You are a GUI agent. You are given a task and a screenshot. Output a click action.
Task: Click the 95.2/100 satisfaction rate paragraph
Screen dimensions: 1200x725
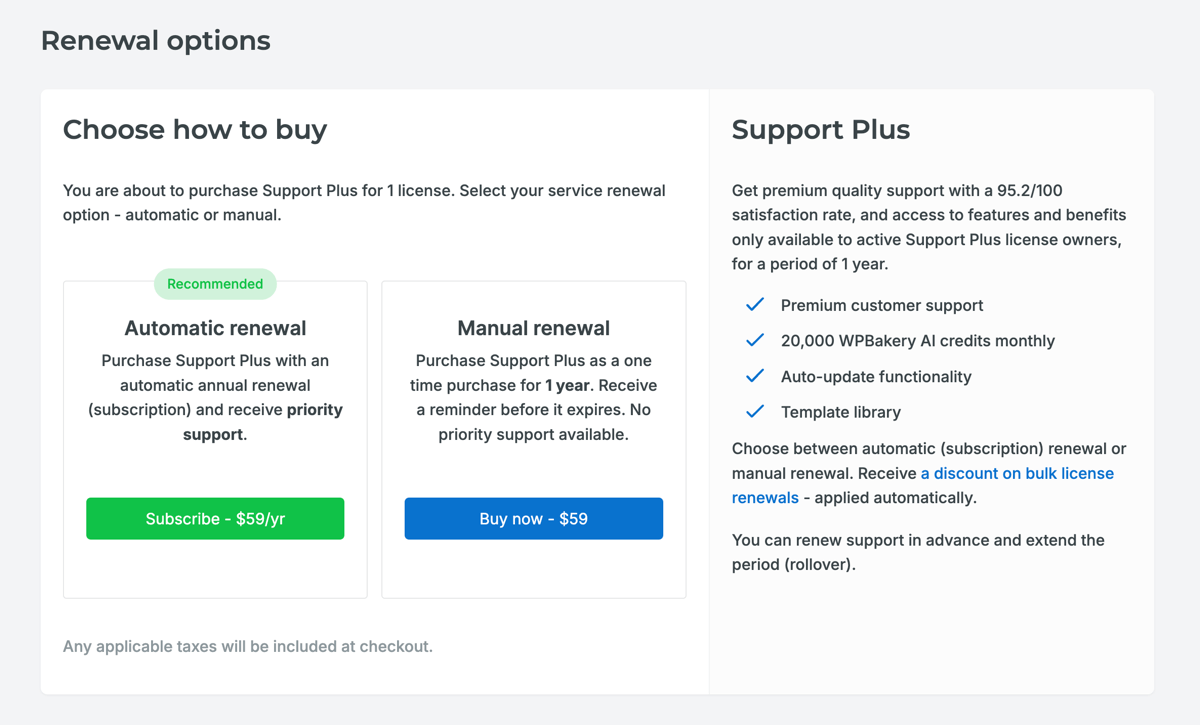[929, 227]
